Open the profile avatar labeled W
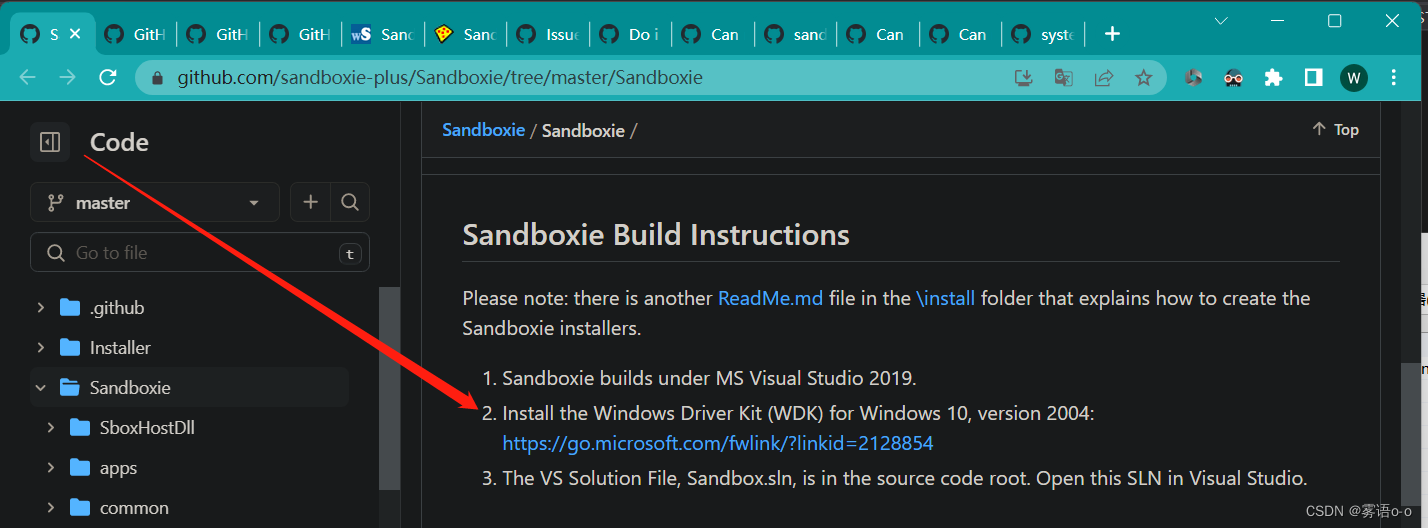 (x=1354, y=77)
